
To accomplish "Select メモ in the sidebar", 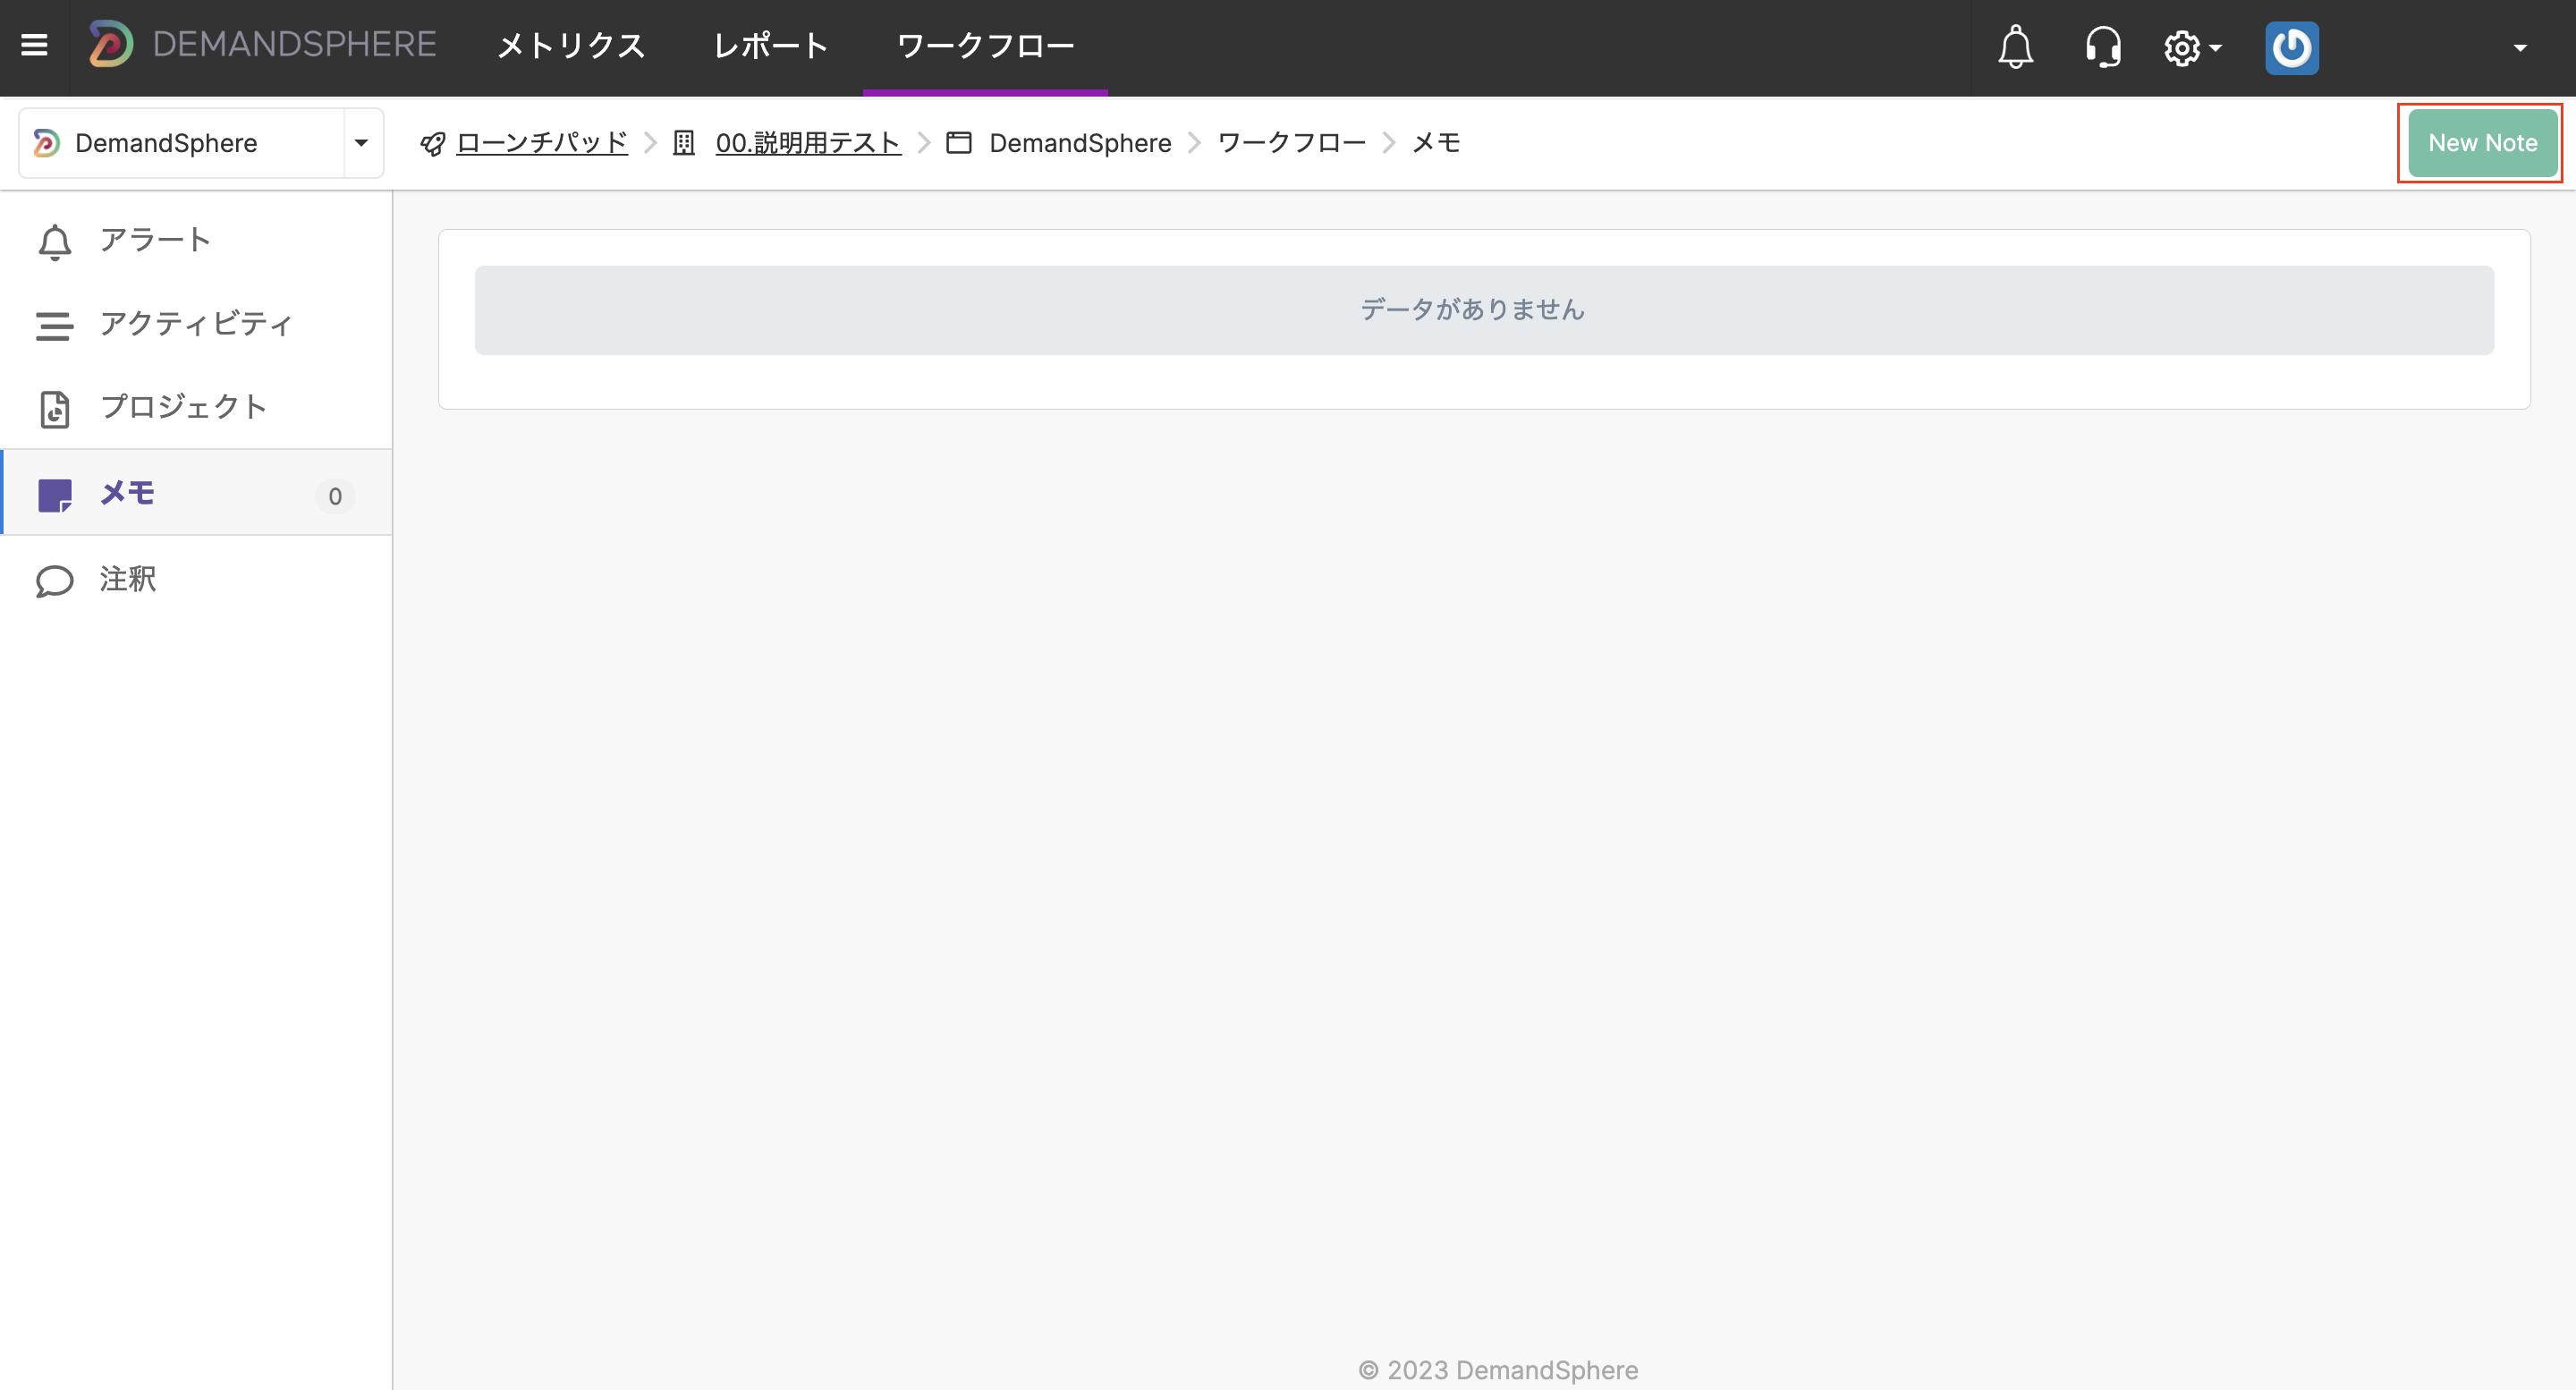I will 197,493.
